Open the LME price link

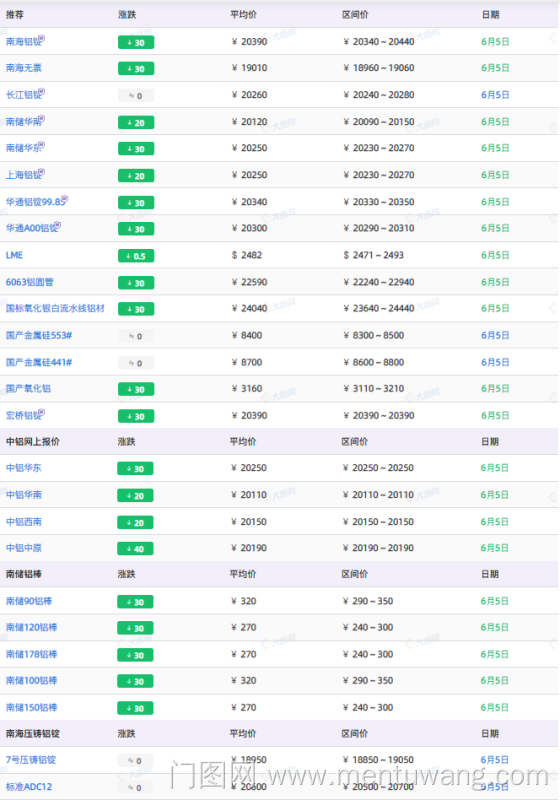point(14,255)
